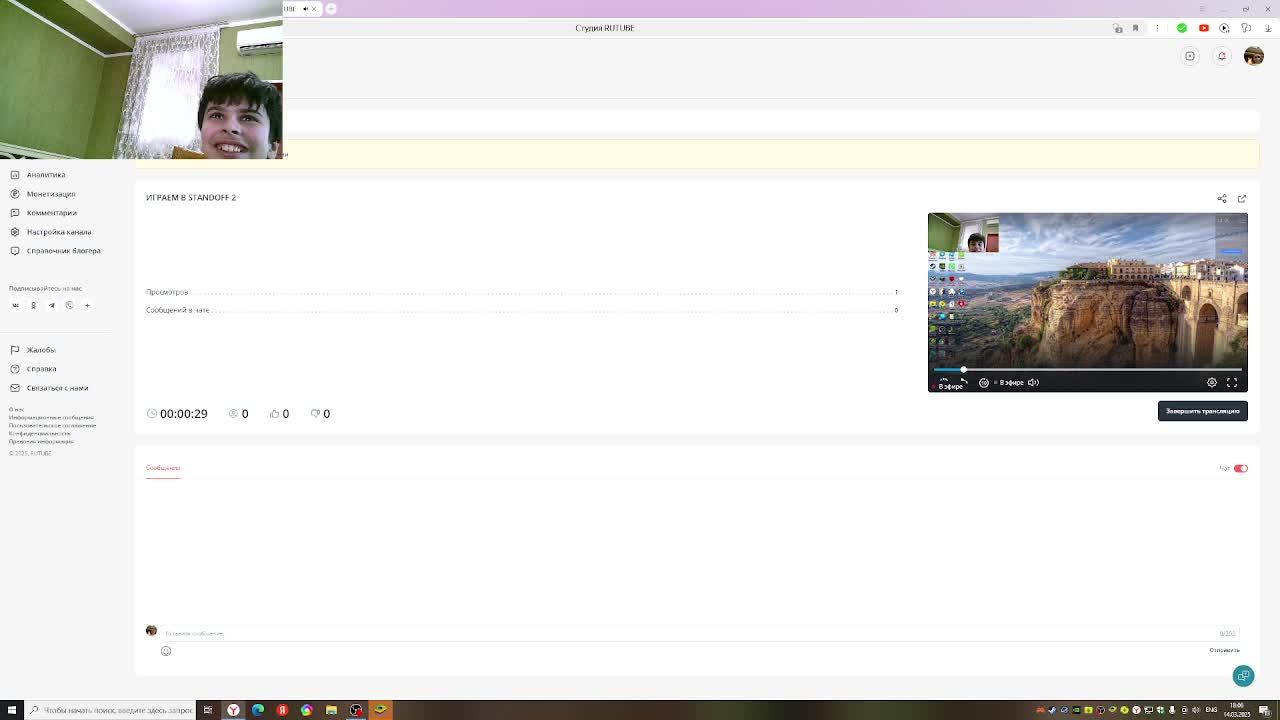1280x720 pixels.
Task: Click the plus icon under subscribe section
Action: 87,305
